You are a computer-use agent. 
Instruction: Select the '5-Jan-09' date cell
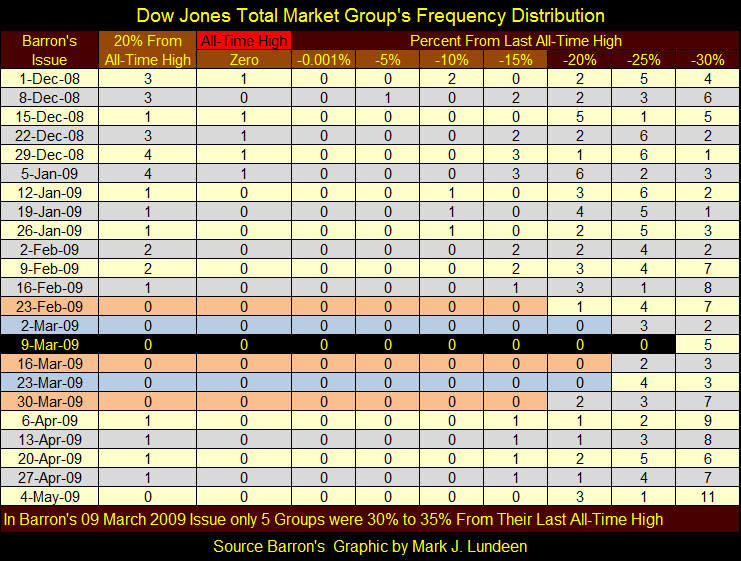[50, 173]
